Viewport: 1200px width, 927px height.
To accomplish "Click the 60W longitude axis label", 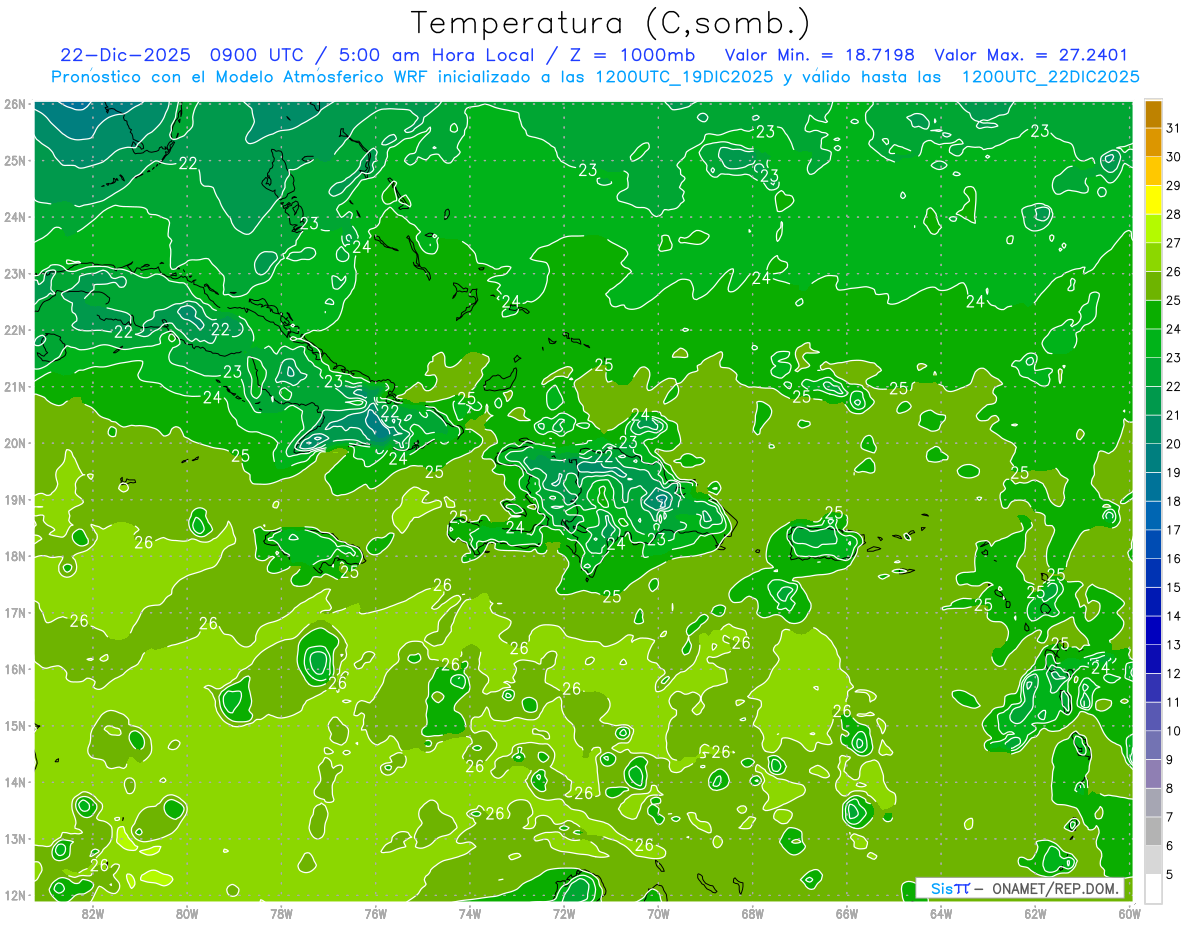I will coord(1129,913).
